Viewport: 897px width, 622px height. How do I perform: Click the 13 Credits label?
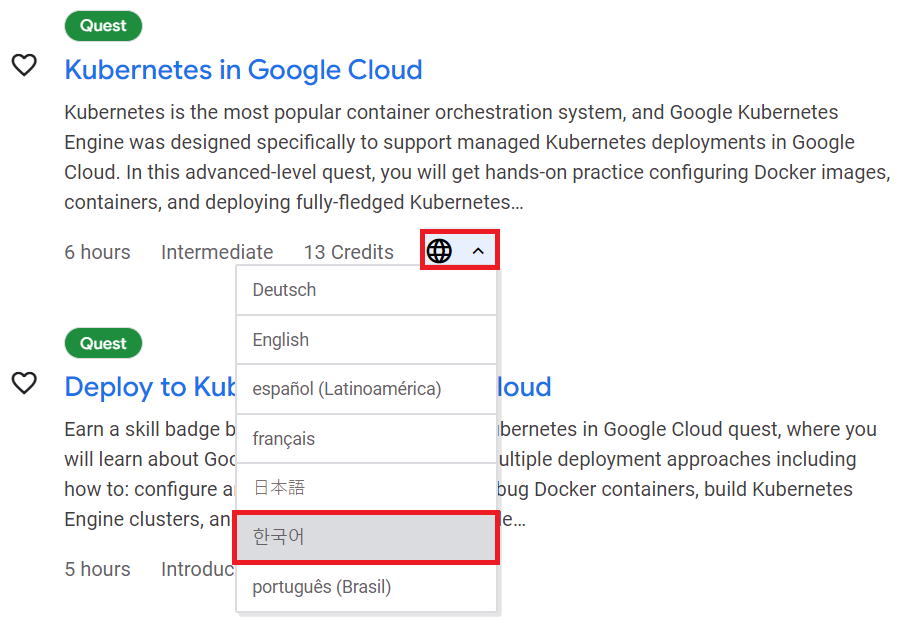pos(348,252)
